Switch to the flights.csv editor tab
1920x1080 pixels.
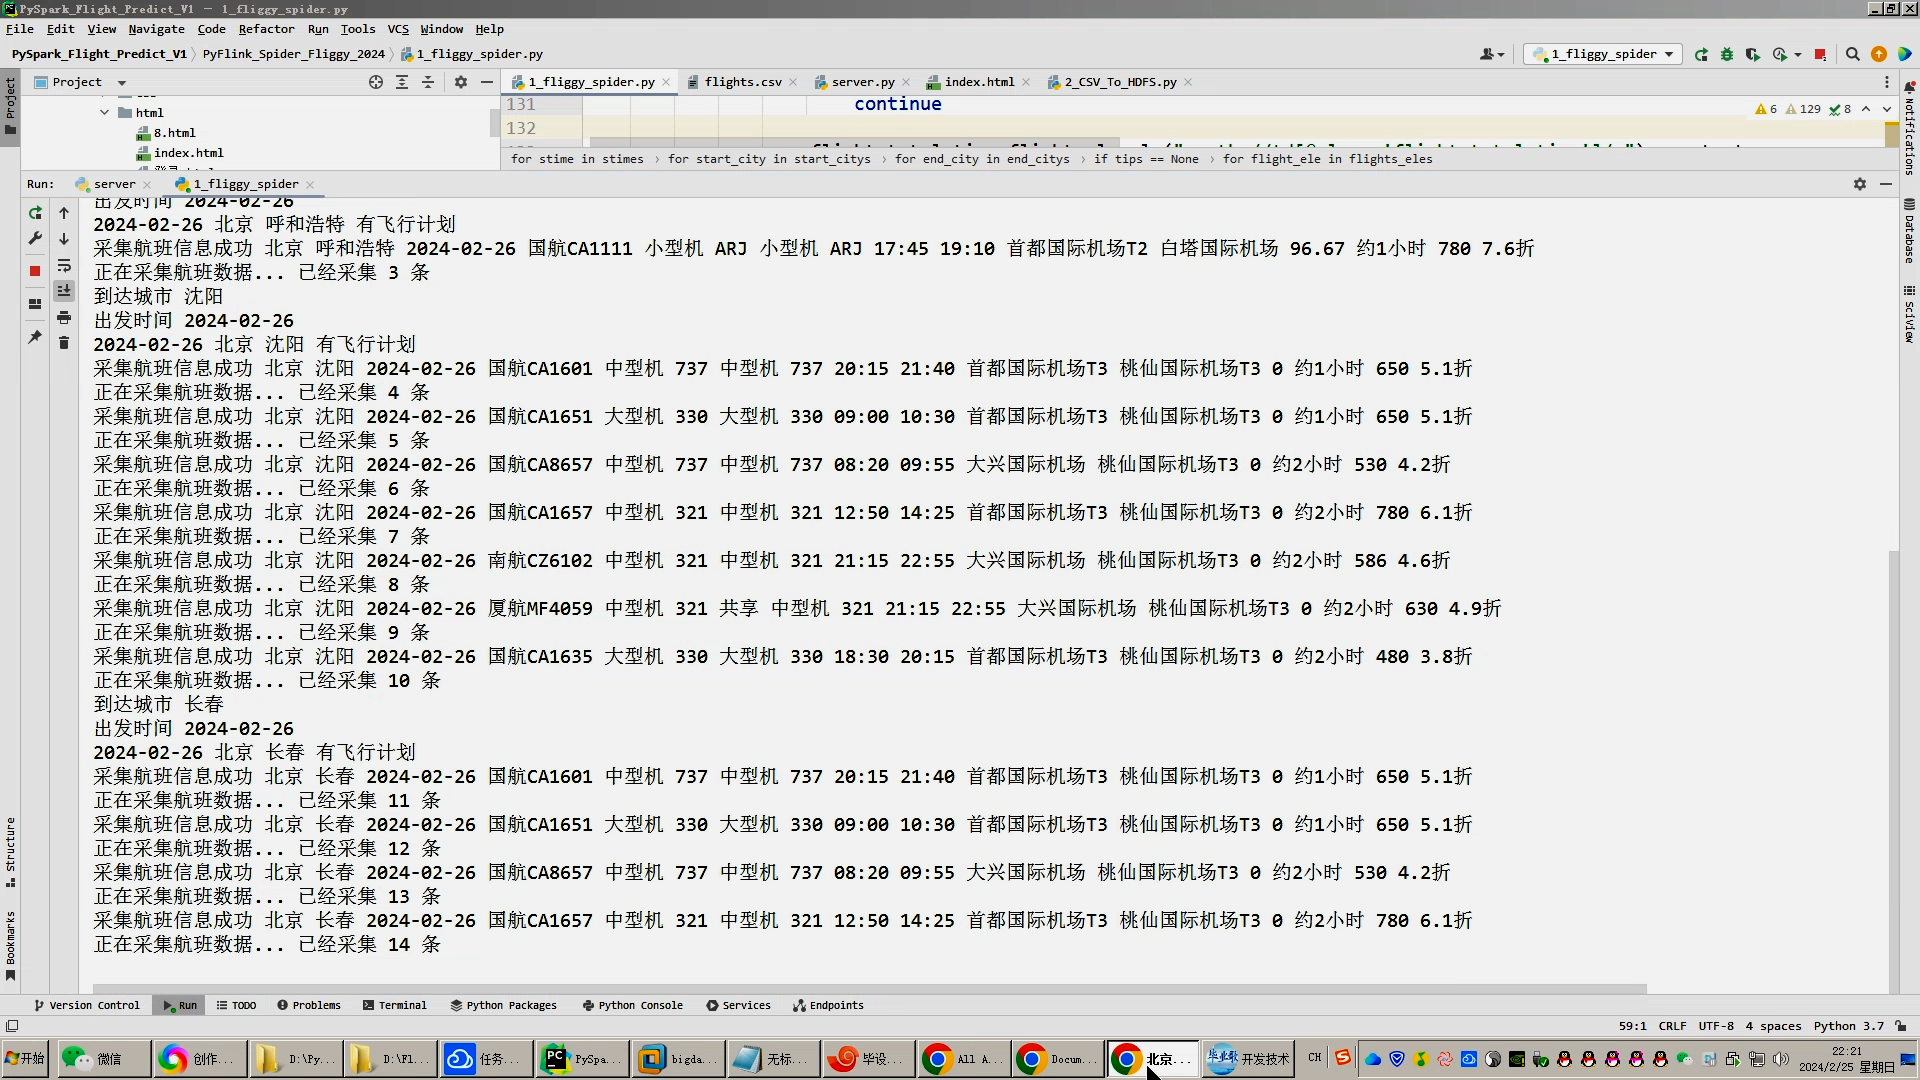point(742,82)
